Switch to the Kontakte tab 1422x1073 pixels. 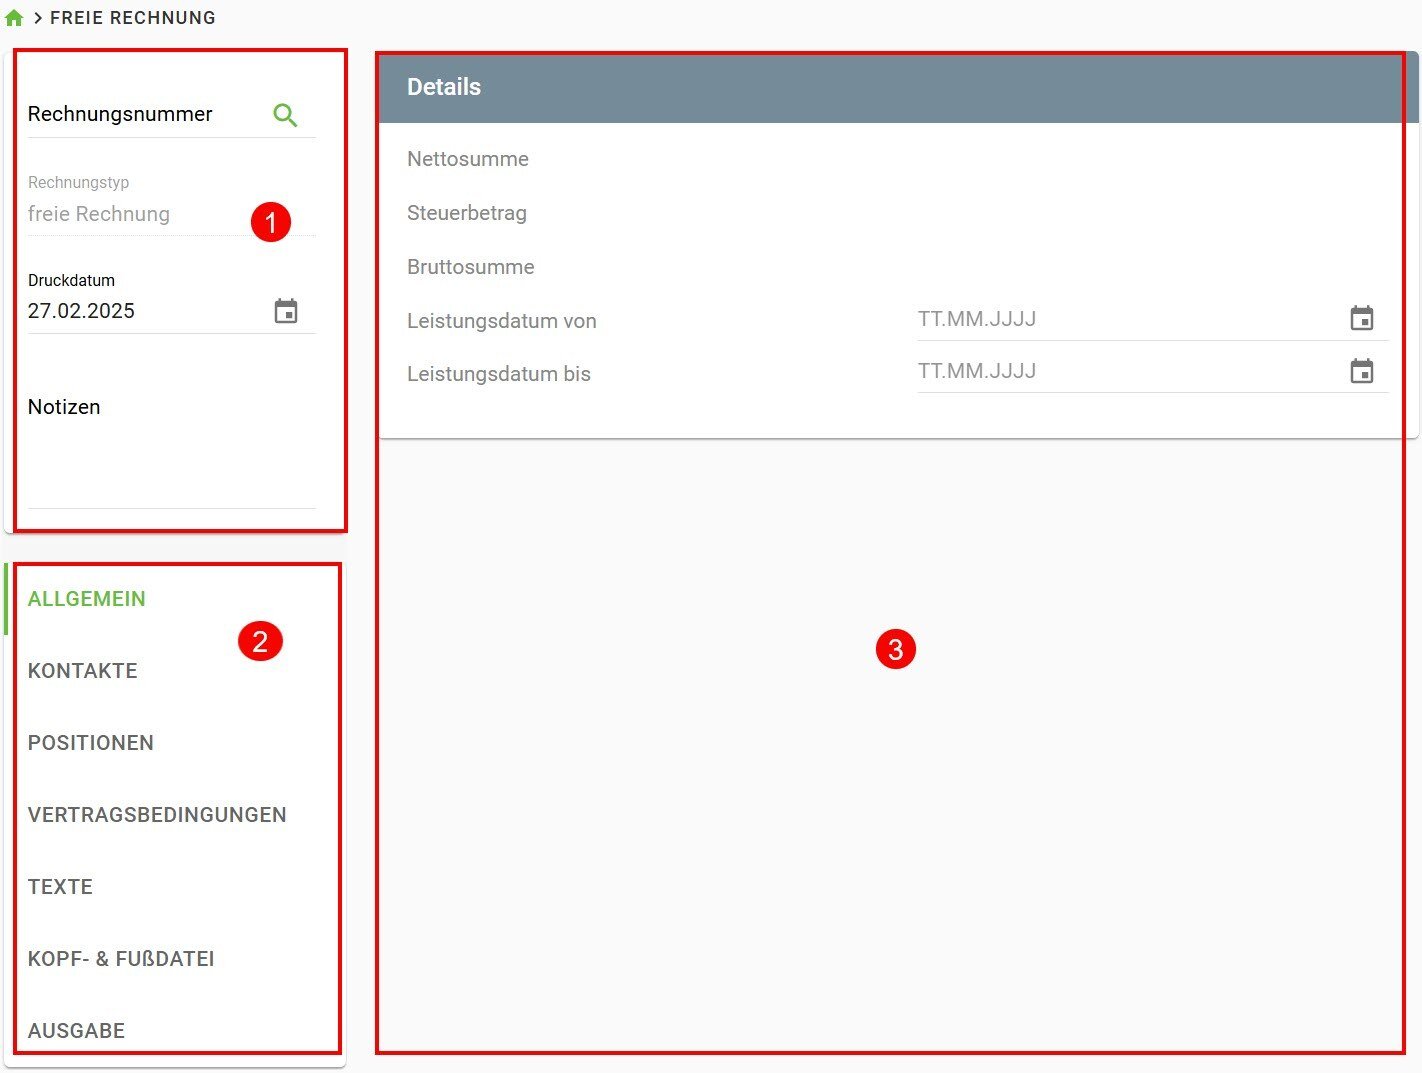click(83, 671)
